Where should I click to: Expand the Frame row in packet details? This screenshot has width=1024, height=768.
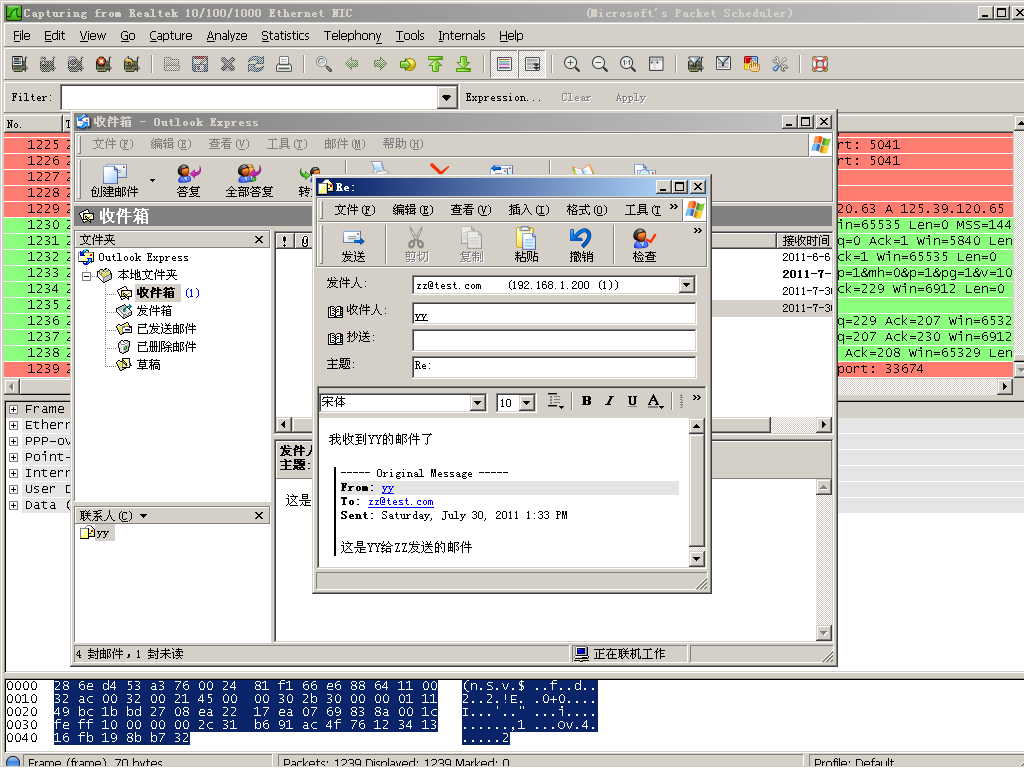click(13, 409)
